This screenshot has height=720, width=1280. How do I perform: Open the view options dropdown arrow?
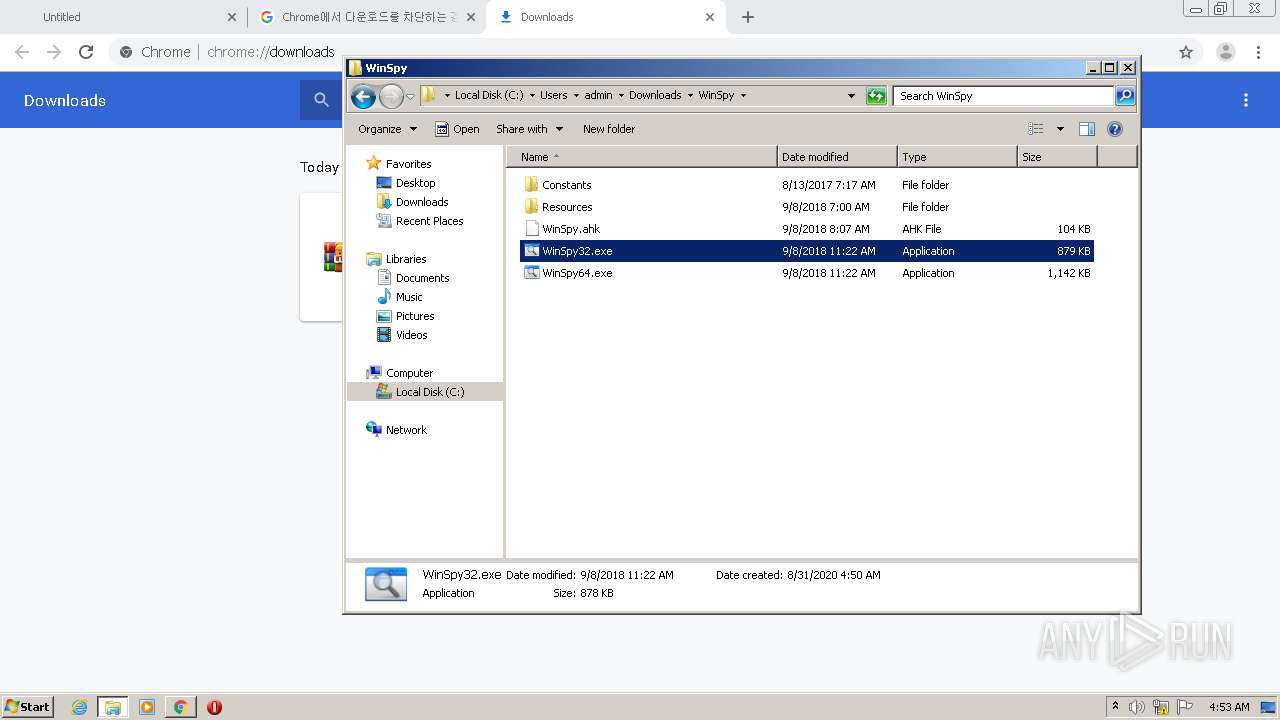(1060, 129)
